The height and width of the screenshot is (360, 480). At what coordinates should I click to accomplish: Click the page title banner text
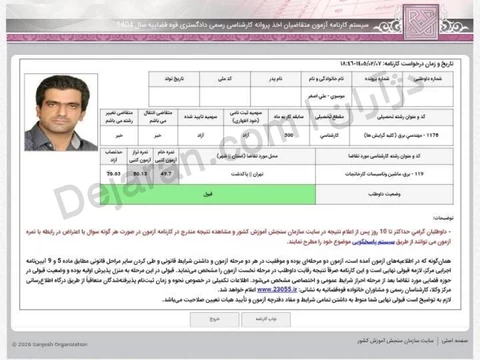(x=243, y=26)
